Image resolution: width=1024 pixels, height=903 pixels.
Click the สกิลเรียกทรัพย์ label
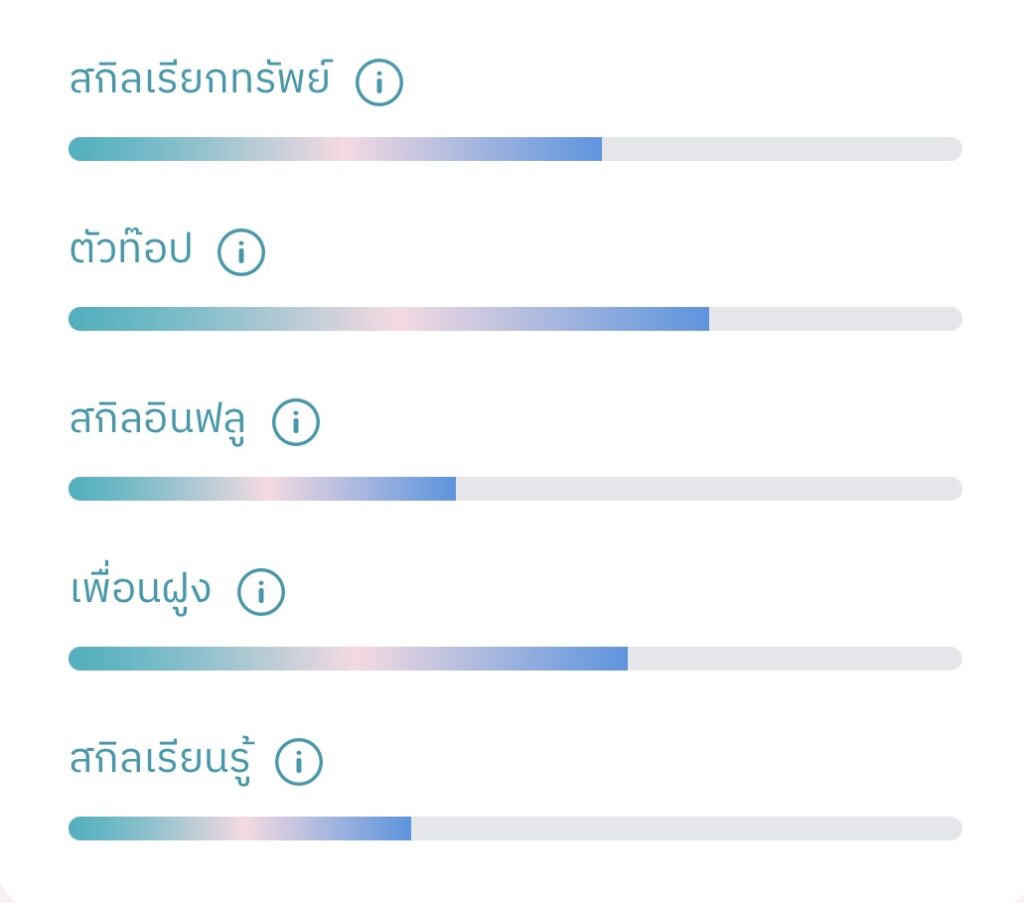[200, 81]
